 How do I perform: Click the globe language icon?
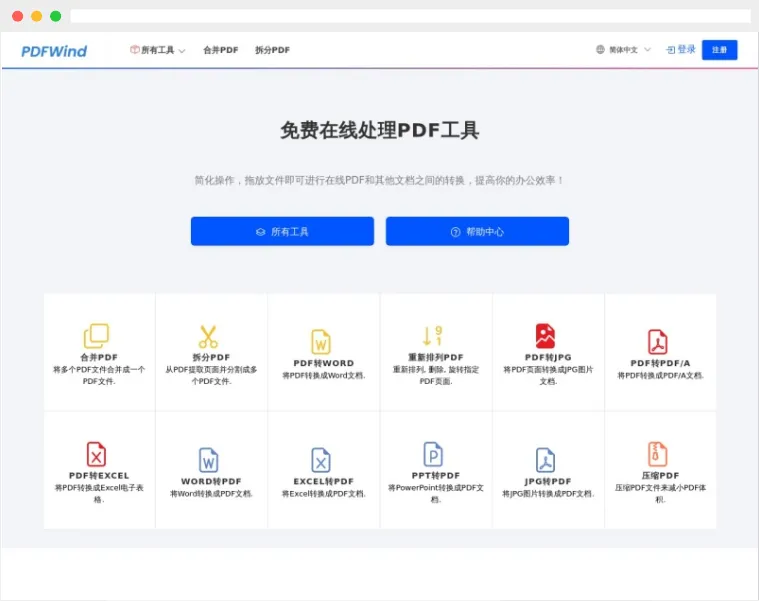coord(600,49)
